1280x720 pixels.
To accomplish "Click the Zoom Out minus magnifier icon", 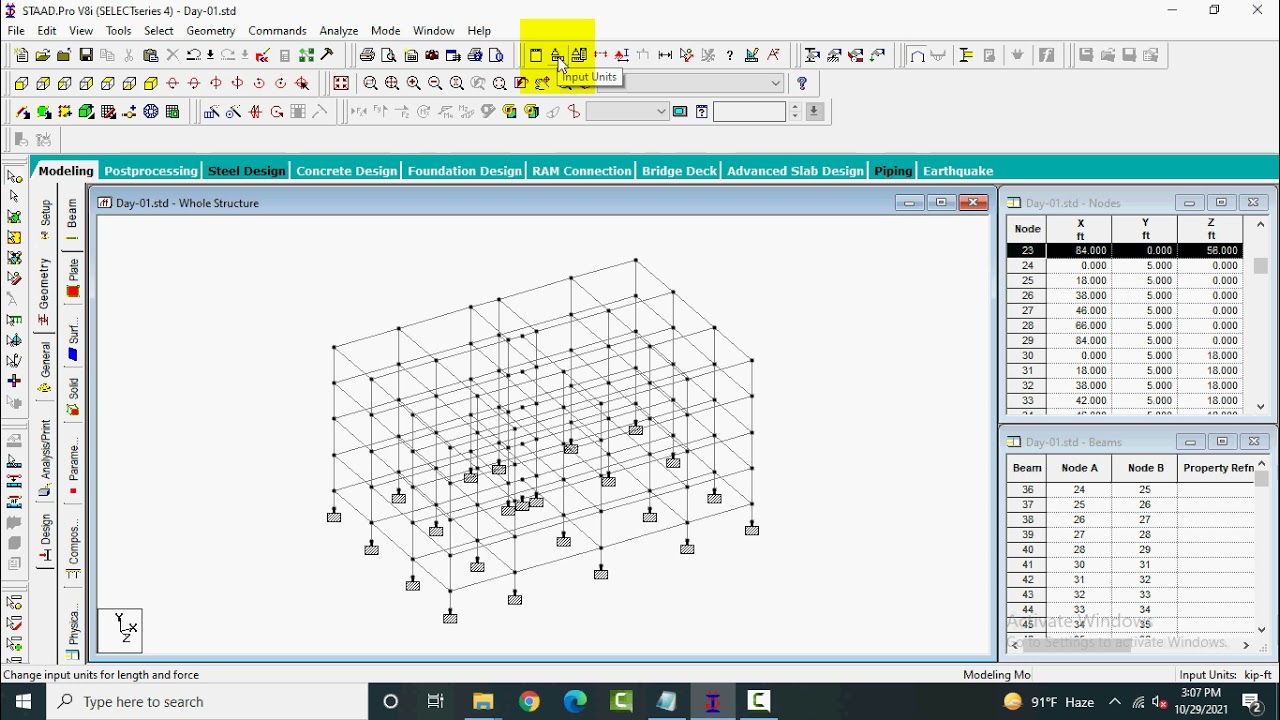I will pos(435,84).
